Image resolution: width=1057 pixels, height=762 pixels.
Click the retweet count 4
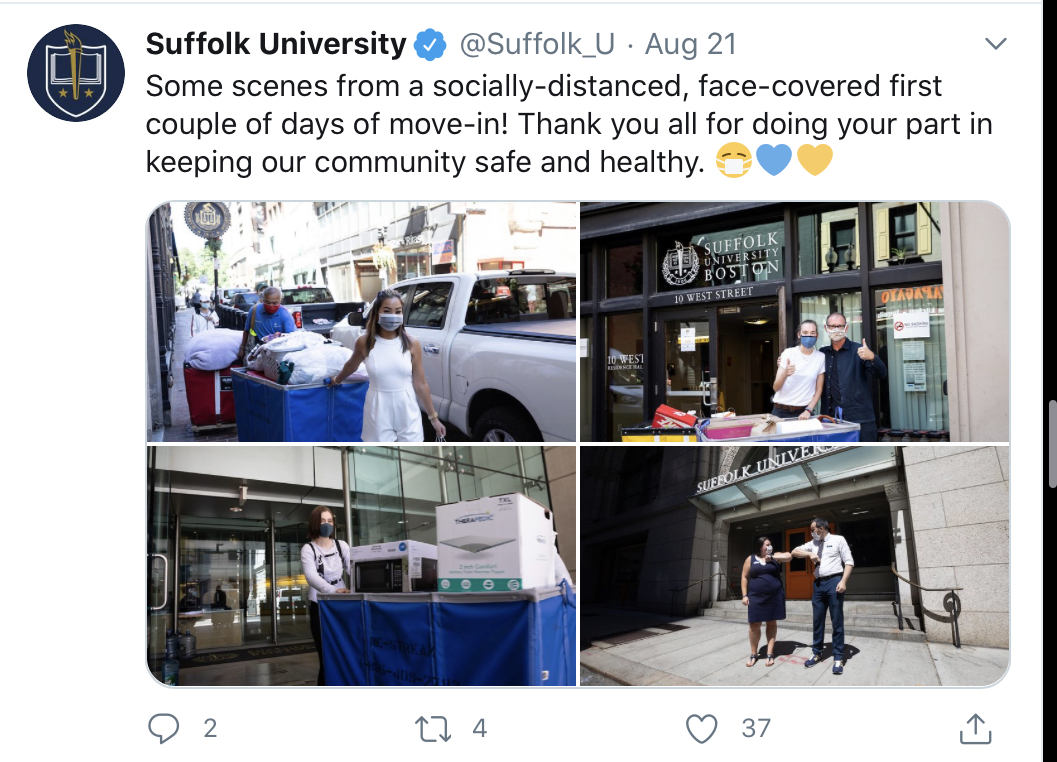[x=479, y=728]
